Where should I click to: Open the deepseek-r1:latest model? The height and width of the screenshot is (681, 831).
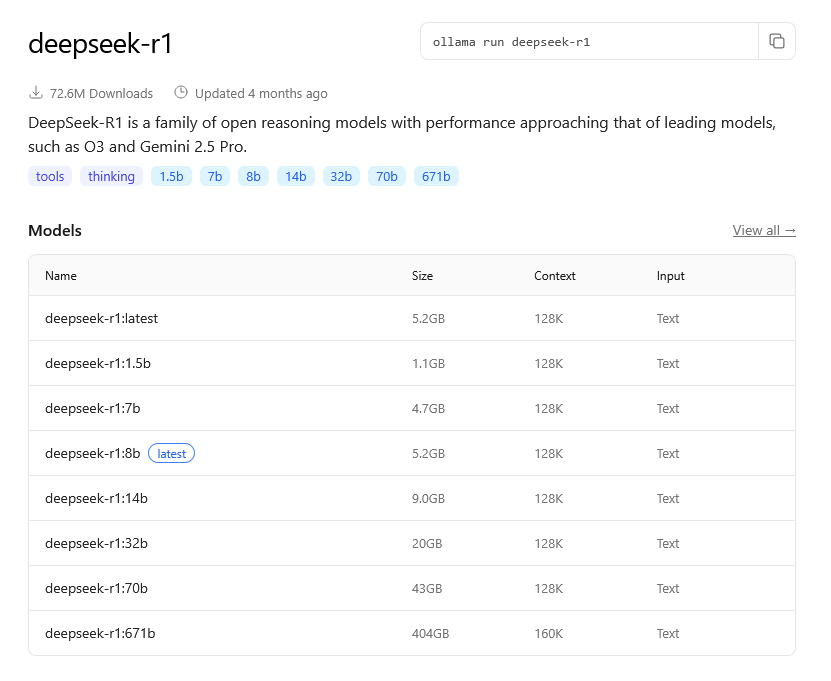pyautogui.click(x=101, y=318)
